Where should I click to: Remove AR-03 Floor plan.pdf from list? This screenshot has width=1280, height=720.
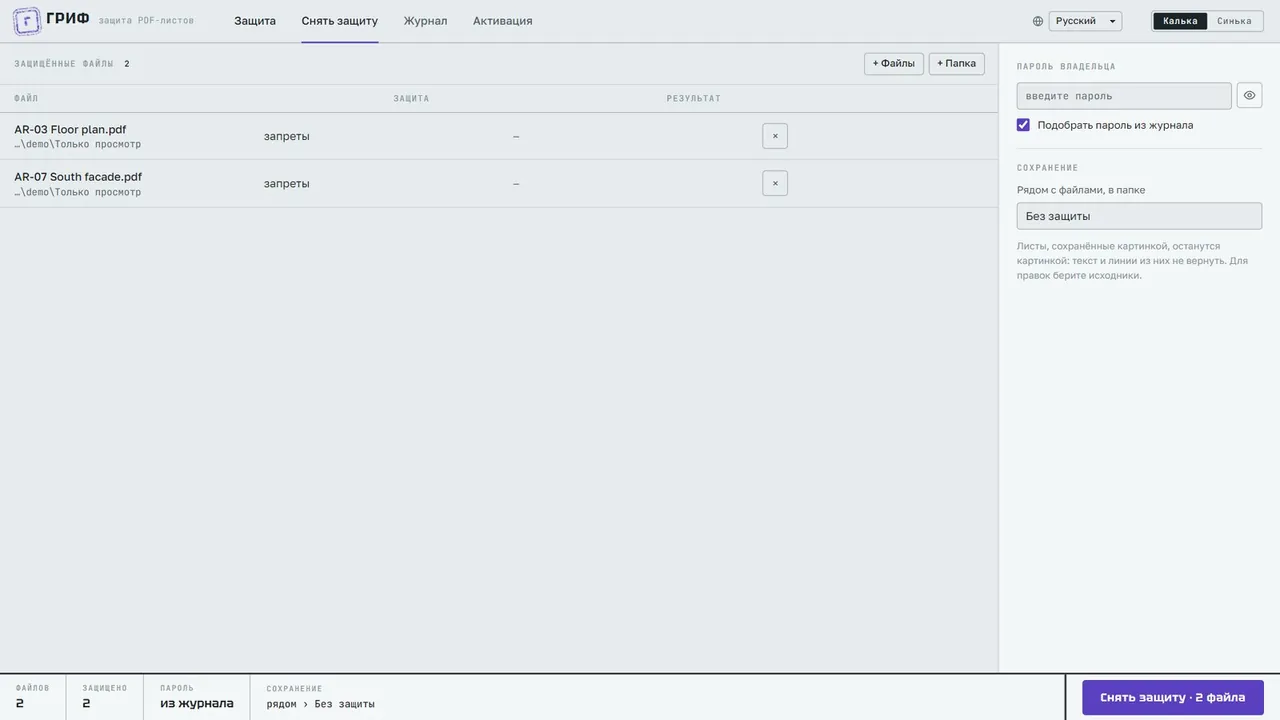(x=775, y=136)
